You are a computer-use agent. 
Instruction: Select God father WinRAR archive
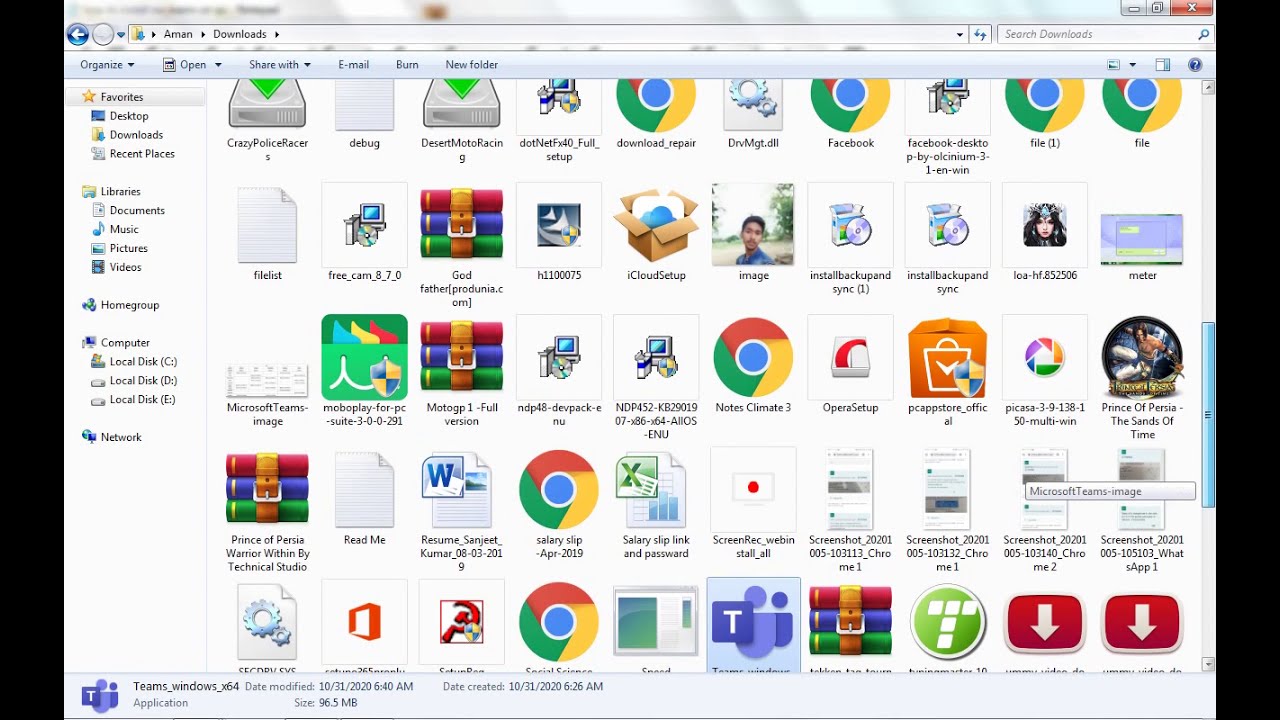461,224
